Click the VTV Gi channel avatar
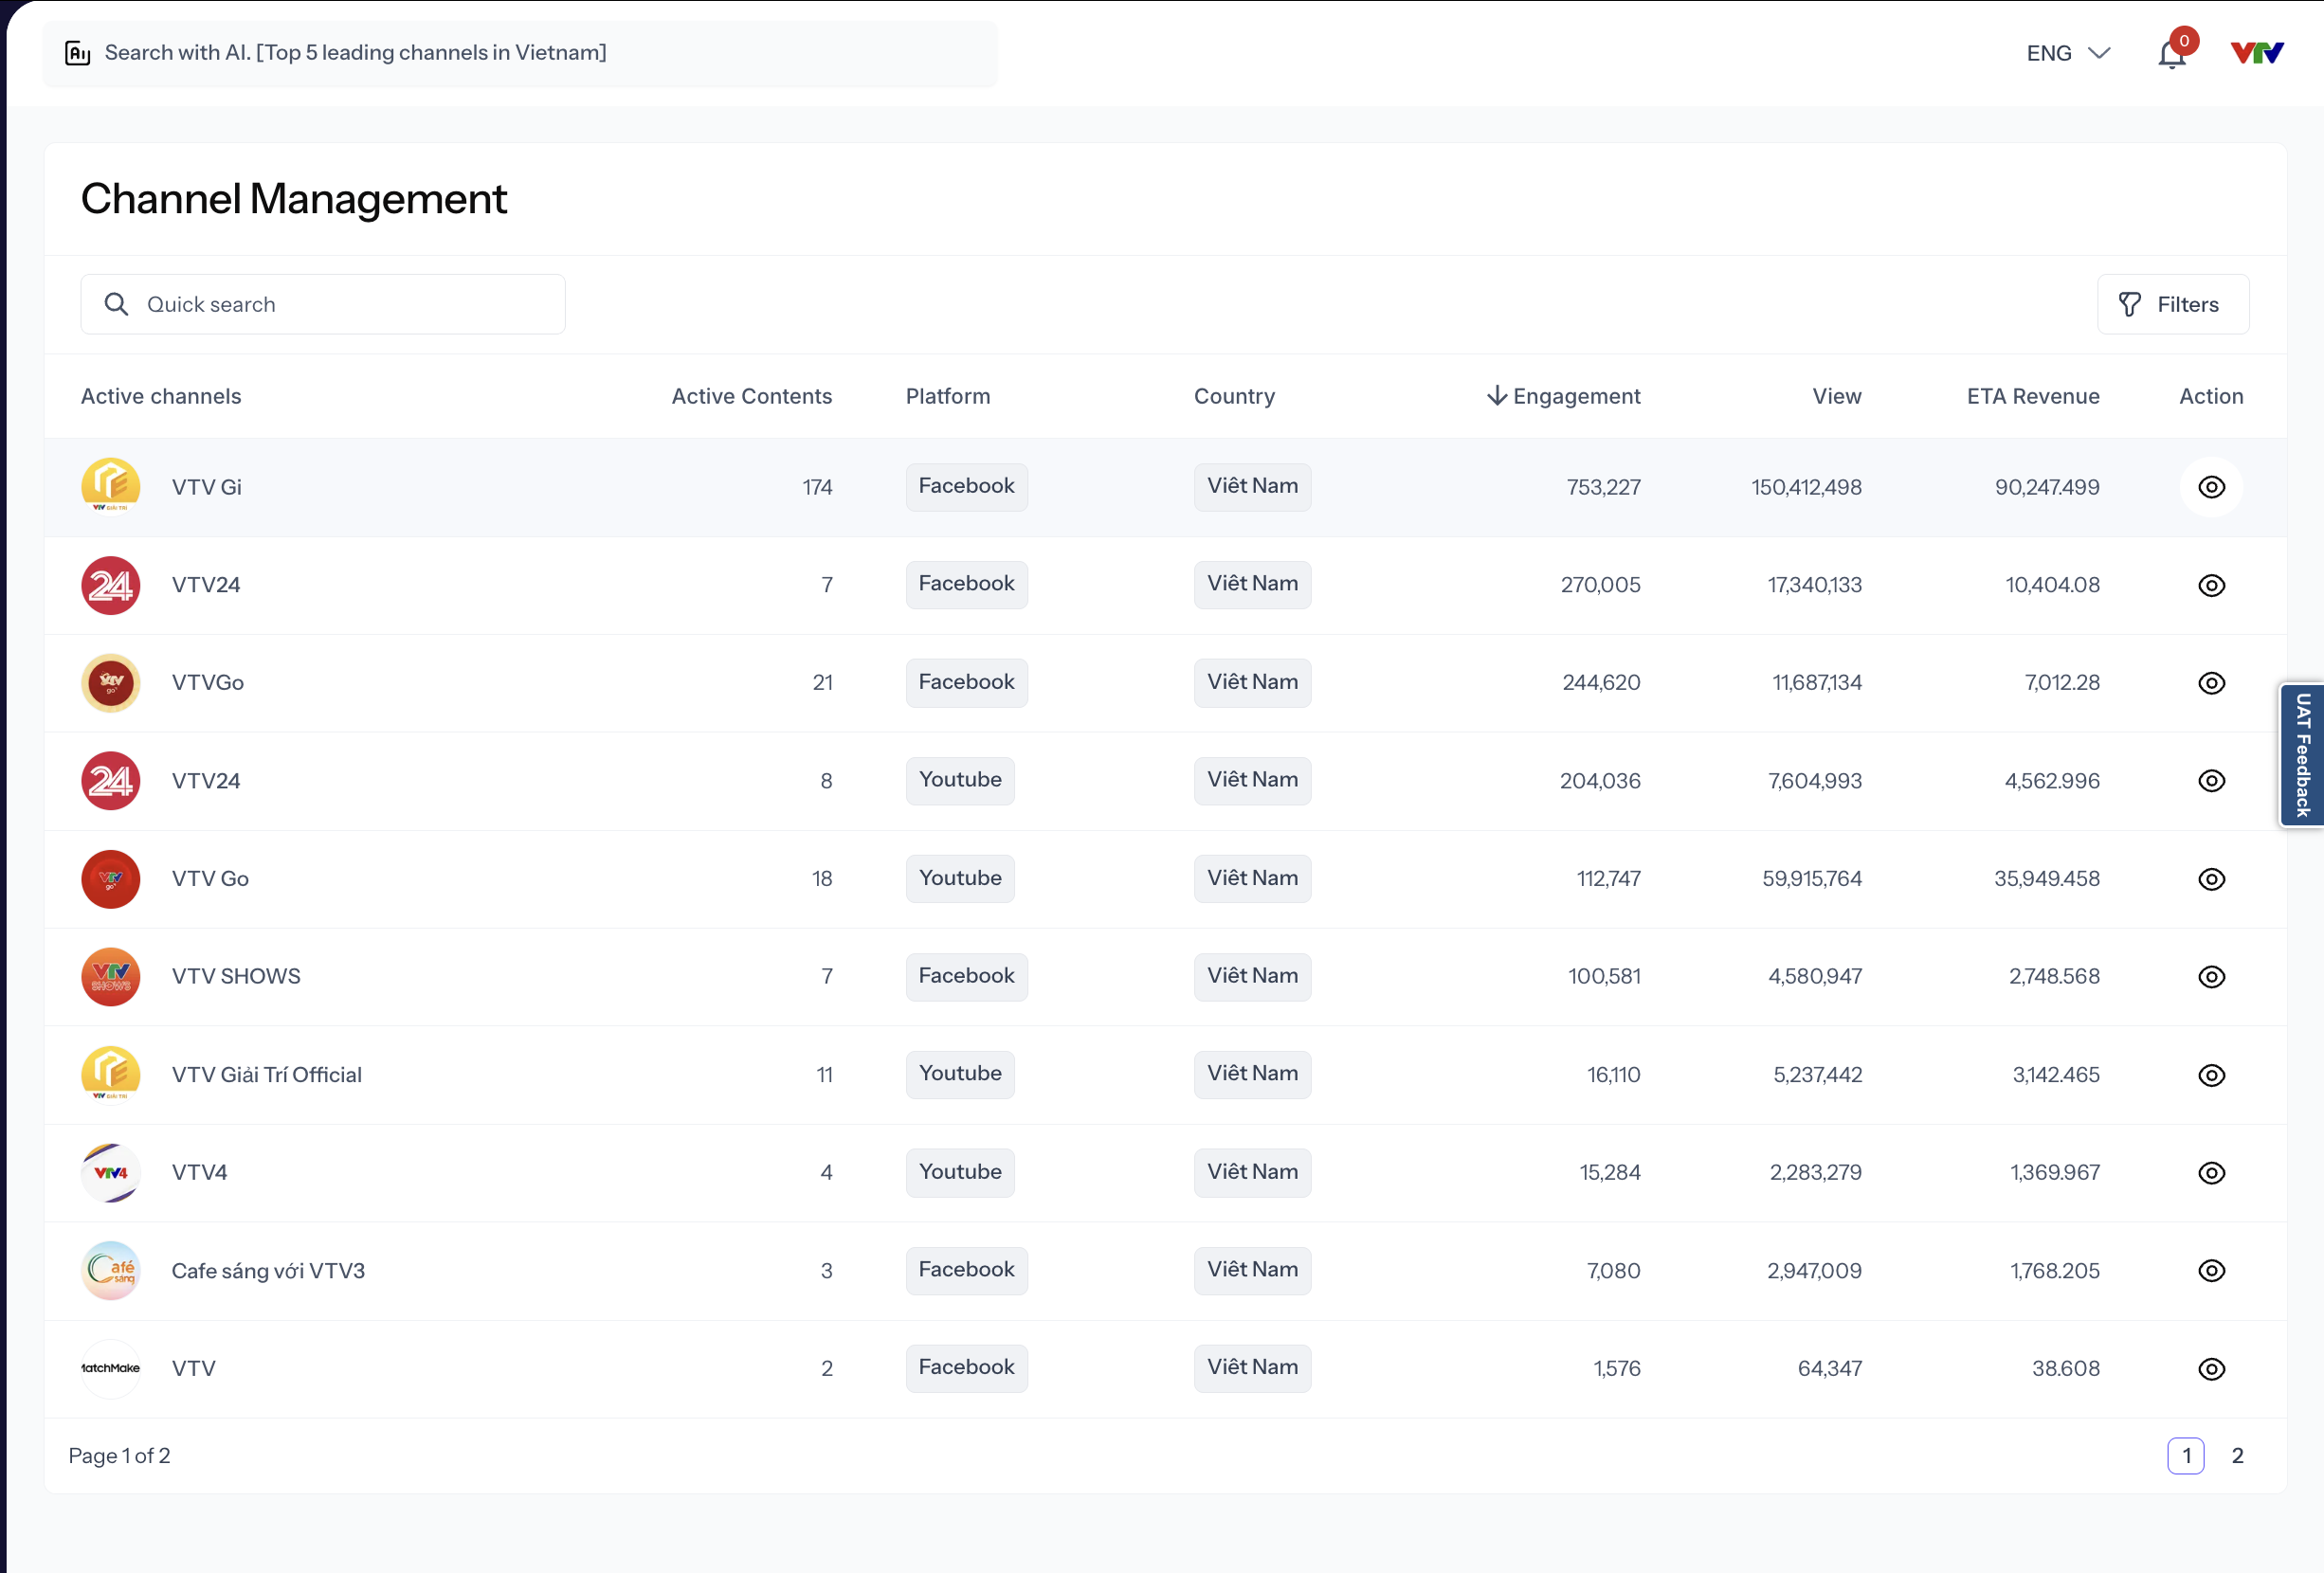The image size is (2324, 1573). pos(110,486)
